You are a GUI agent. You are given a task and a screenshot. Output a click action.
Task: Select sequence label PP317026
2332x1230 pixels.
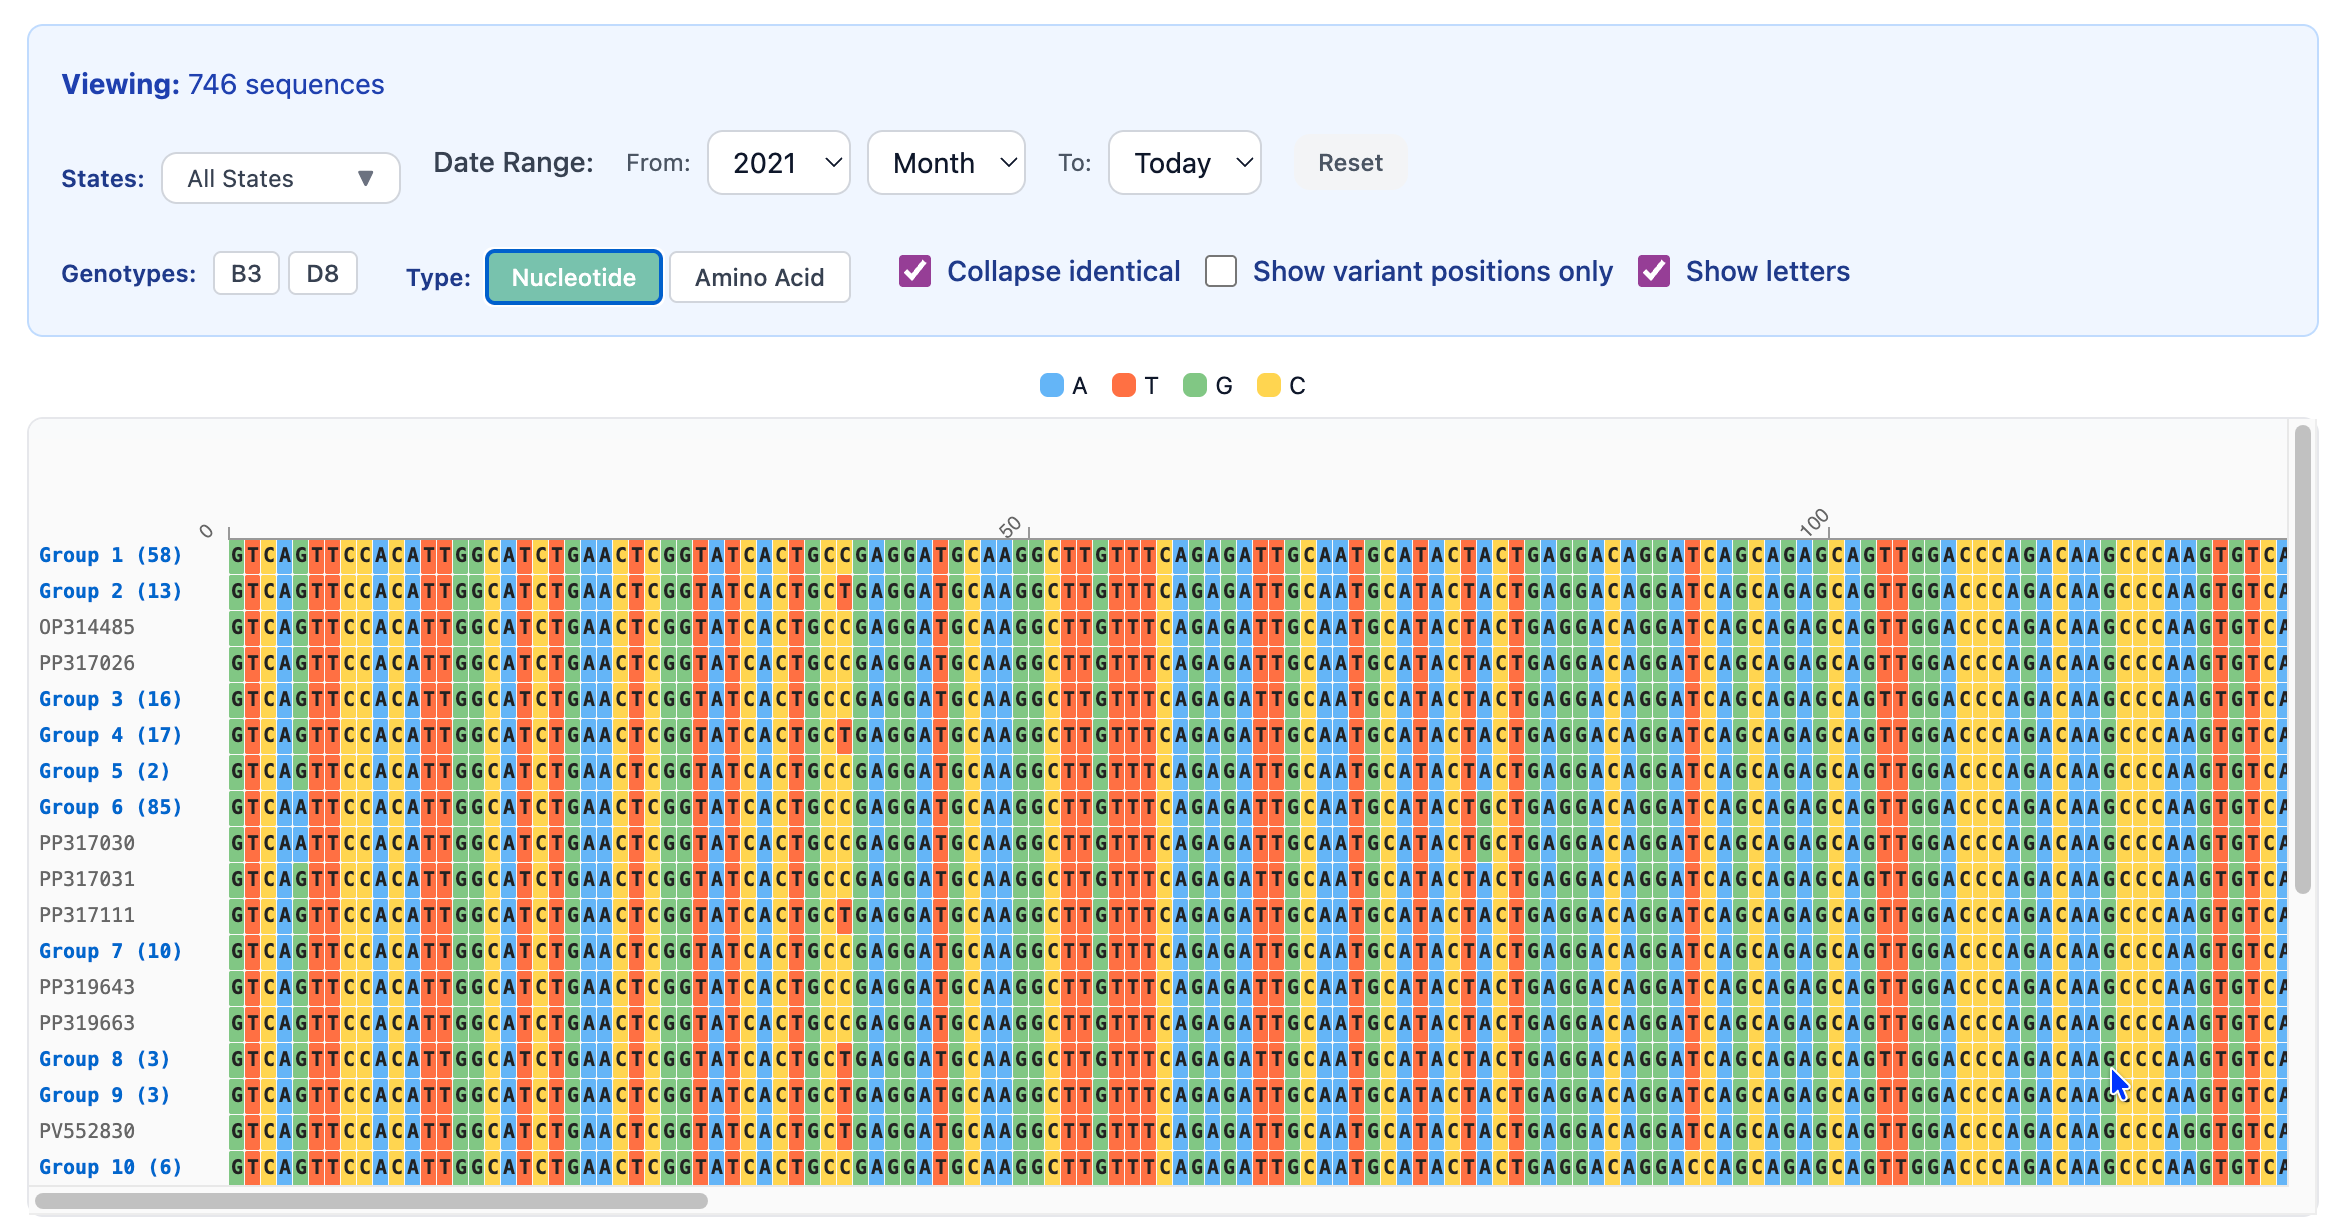87,663
